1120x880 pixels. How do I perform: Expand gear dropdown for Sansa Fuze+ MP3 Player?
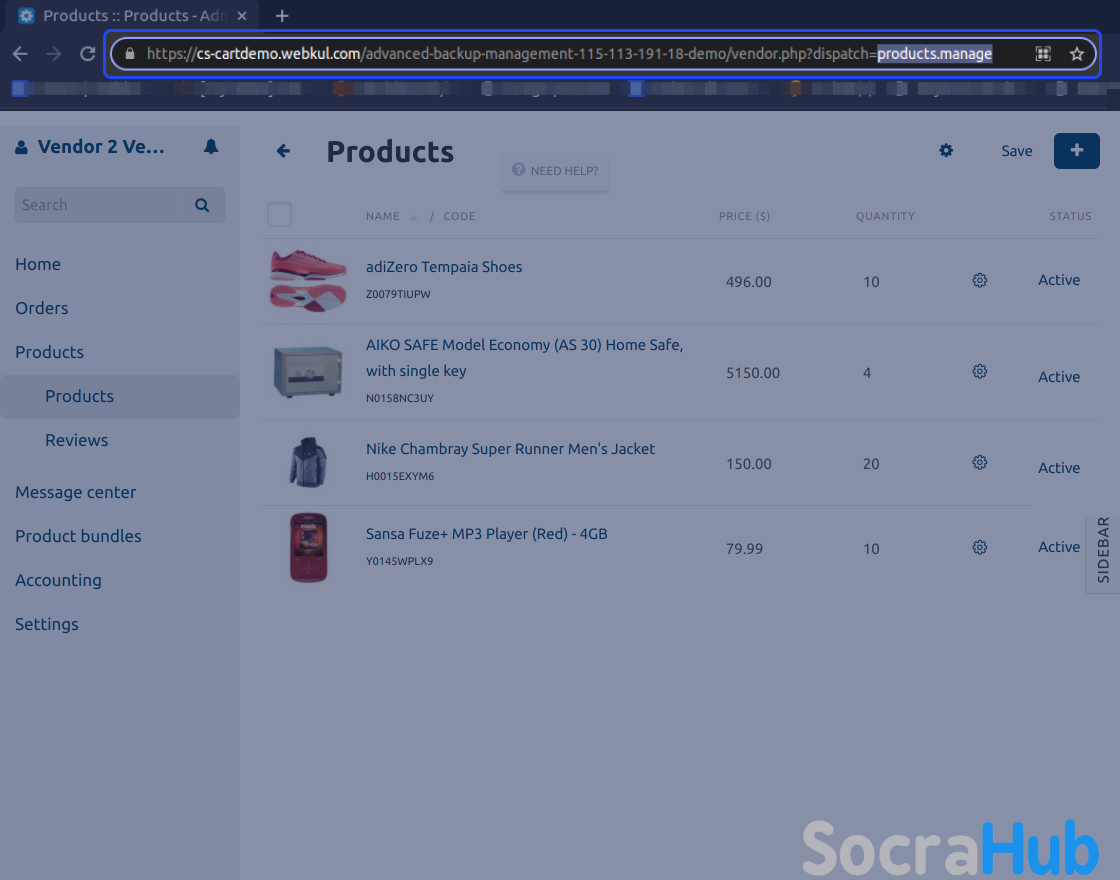[979, 548]
